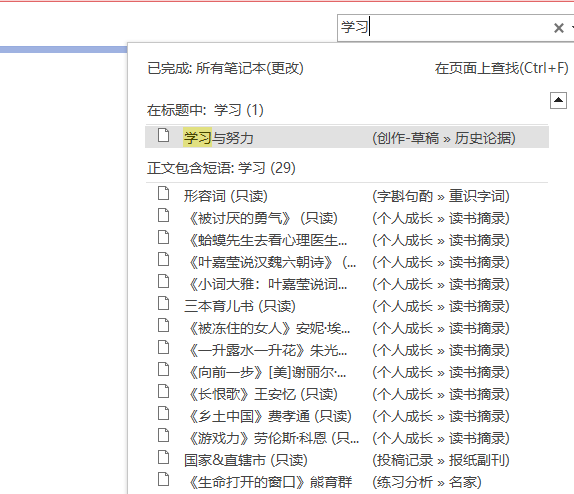Open 《蛤蟆先生去看心理医生 result
The image size is (574, 494).
coord(347,240)
